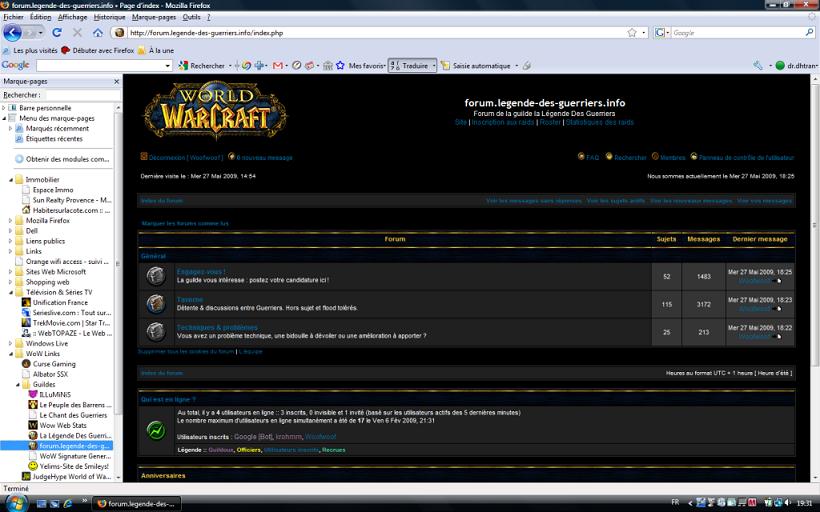Reload the page with the refresh icon
The image size is (820, 512).
tap(57, 33)
